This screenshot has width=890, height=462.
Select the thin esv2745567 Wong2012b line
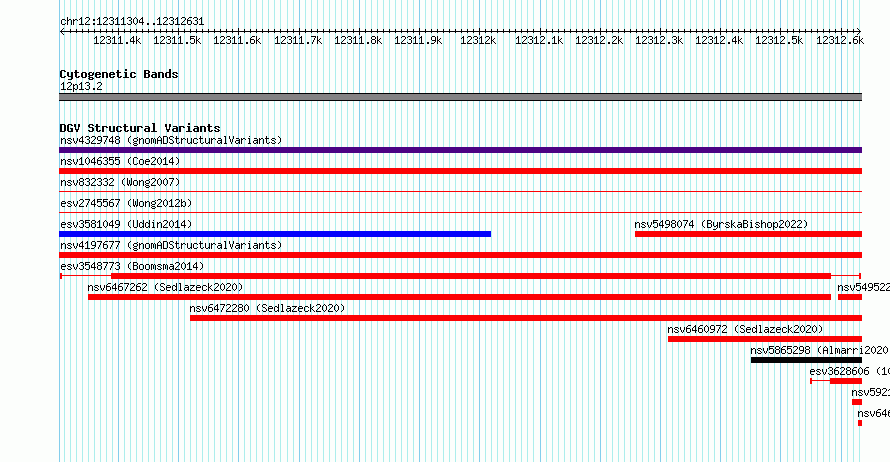pyautogui.click(x=460, y=213)
